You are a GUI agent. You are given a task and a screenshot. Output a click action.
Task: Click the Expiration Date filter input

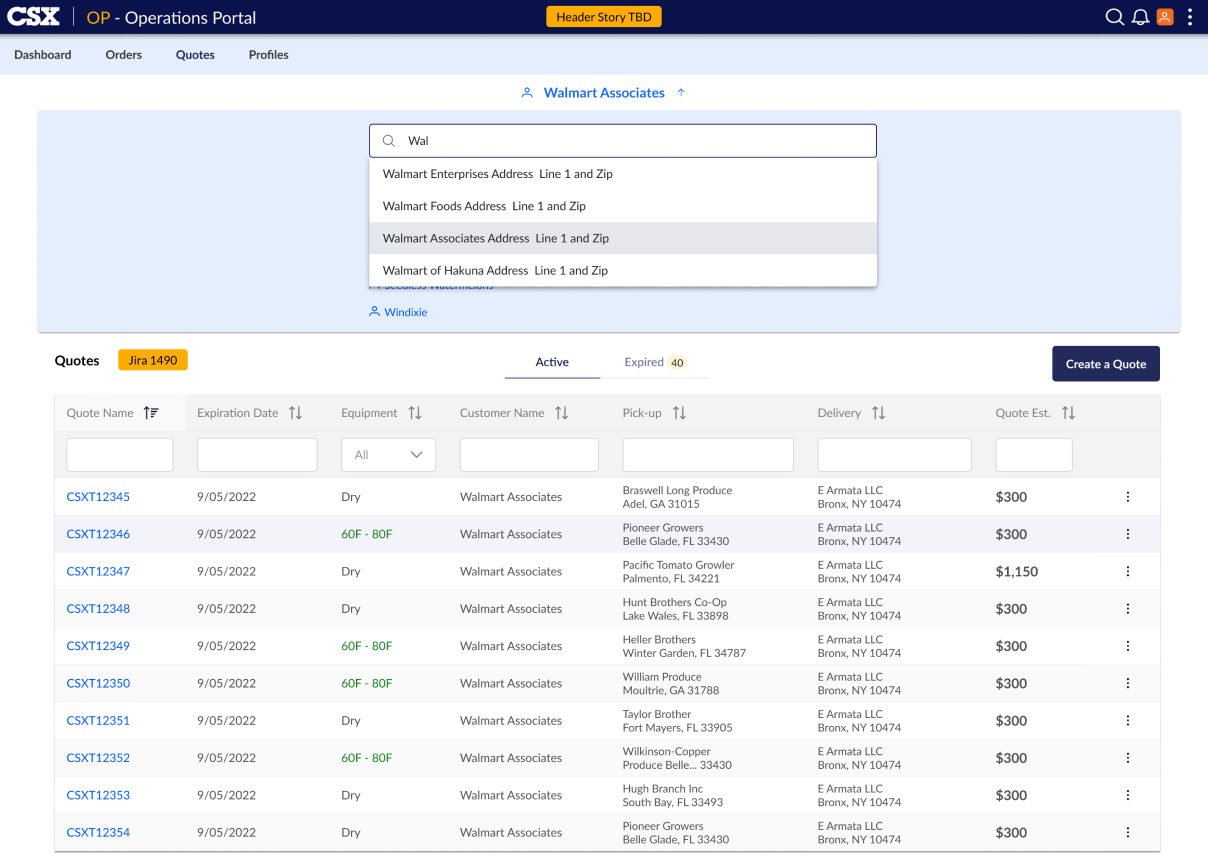[257, 455]
